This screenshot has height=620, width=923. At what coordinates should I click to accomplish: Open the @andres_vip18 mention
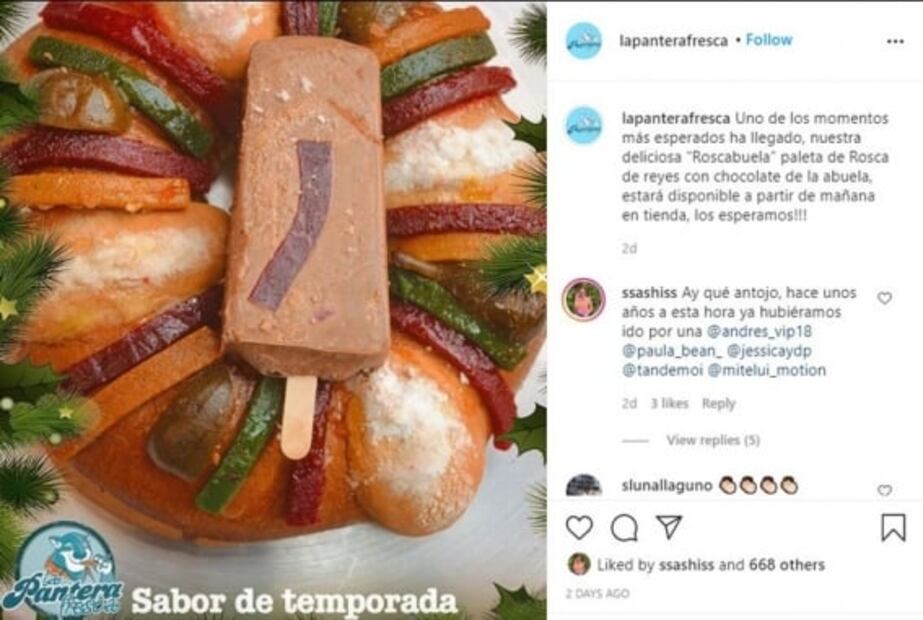(x=759, y=331)
